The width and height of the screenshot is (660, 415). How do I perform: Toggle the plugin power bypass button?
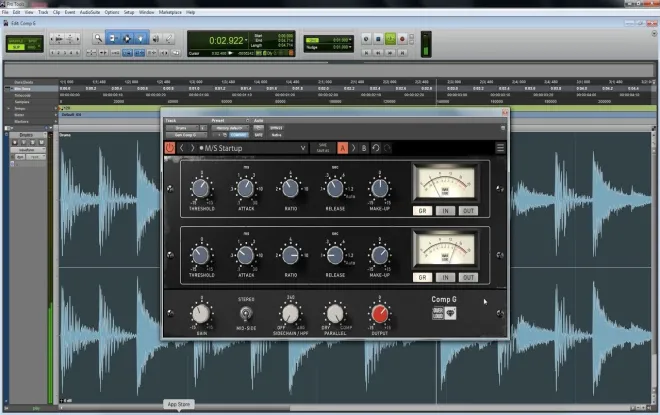(170, 148)
